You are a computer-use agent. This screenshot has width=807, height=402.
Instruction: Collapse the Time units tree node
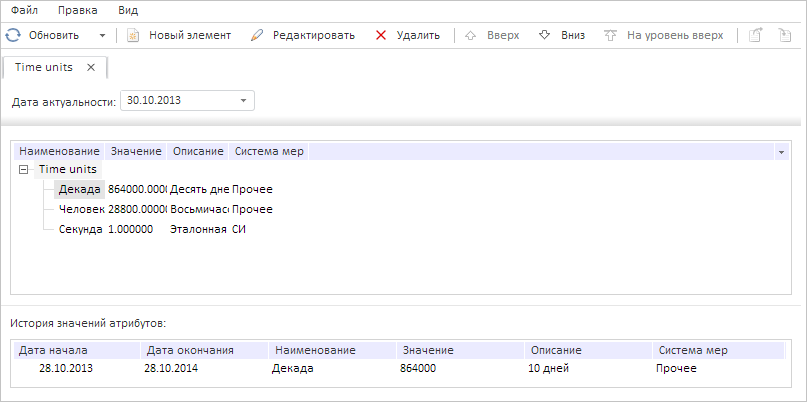click(x=23, y=170)
